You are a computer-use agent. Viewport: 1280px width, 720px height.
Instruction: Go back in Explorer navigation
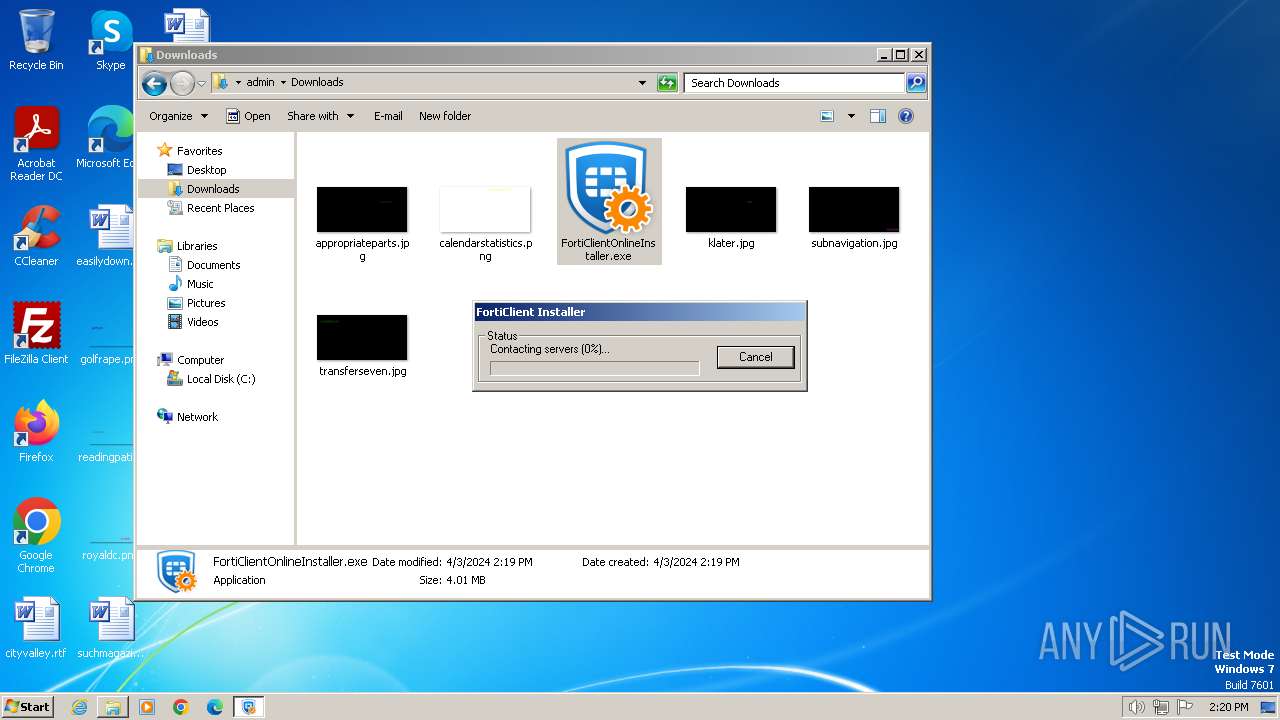pos(154,83)
